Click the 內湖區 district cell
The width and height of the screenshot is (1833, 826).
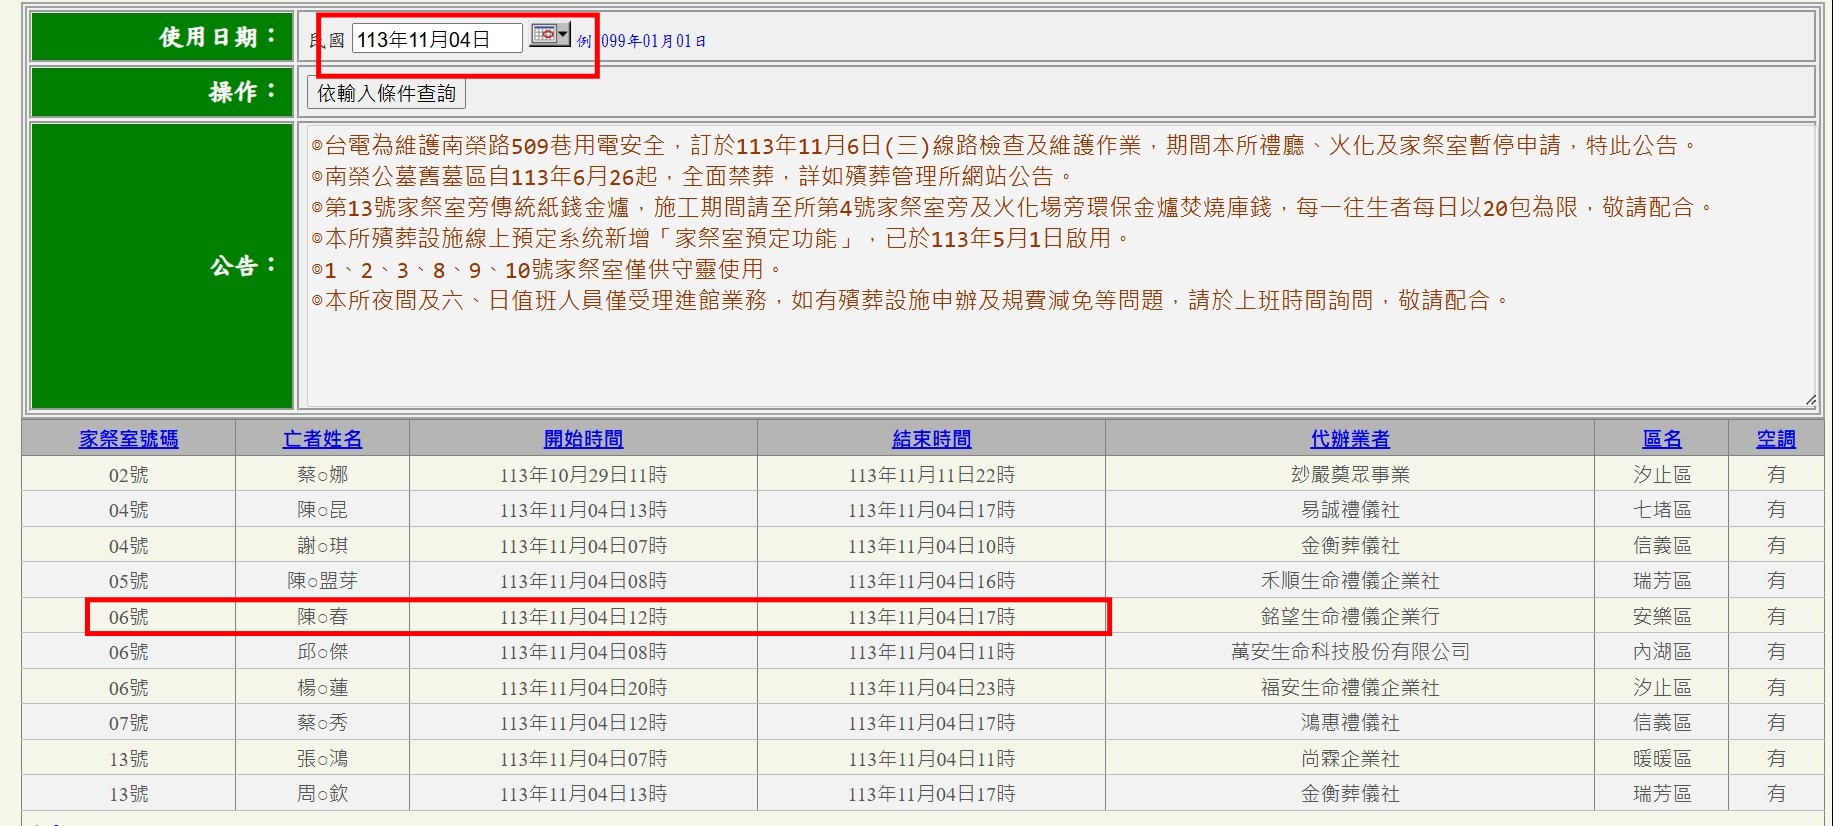click(1661, 652)
